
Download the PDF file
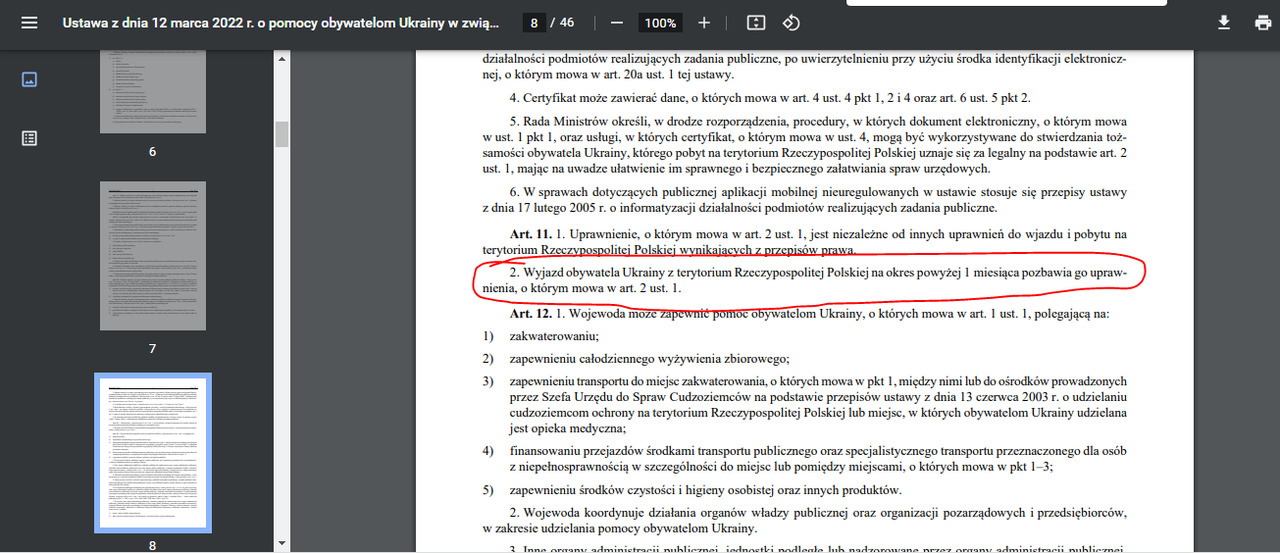click(x=1223, y=22)
